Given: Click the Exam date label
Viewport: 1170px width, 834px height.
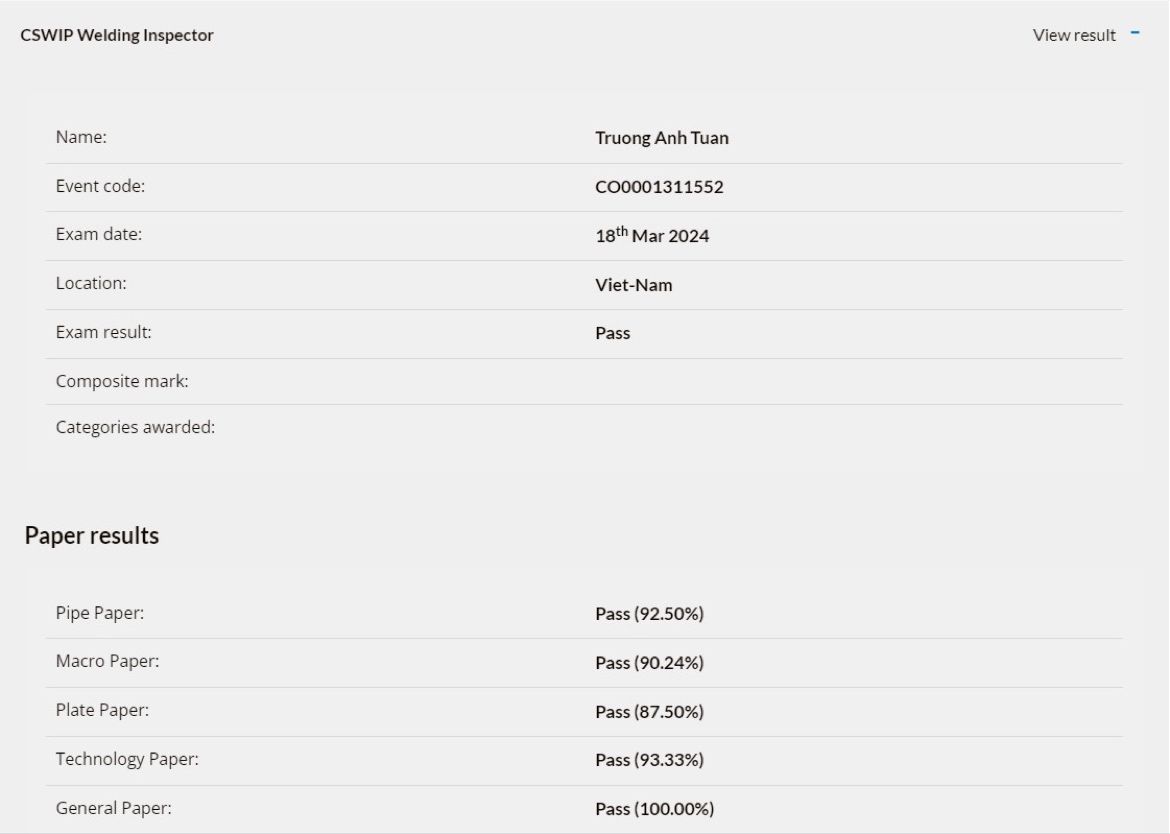Looking at the screenshot, I should (98, 234).
